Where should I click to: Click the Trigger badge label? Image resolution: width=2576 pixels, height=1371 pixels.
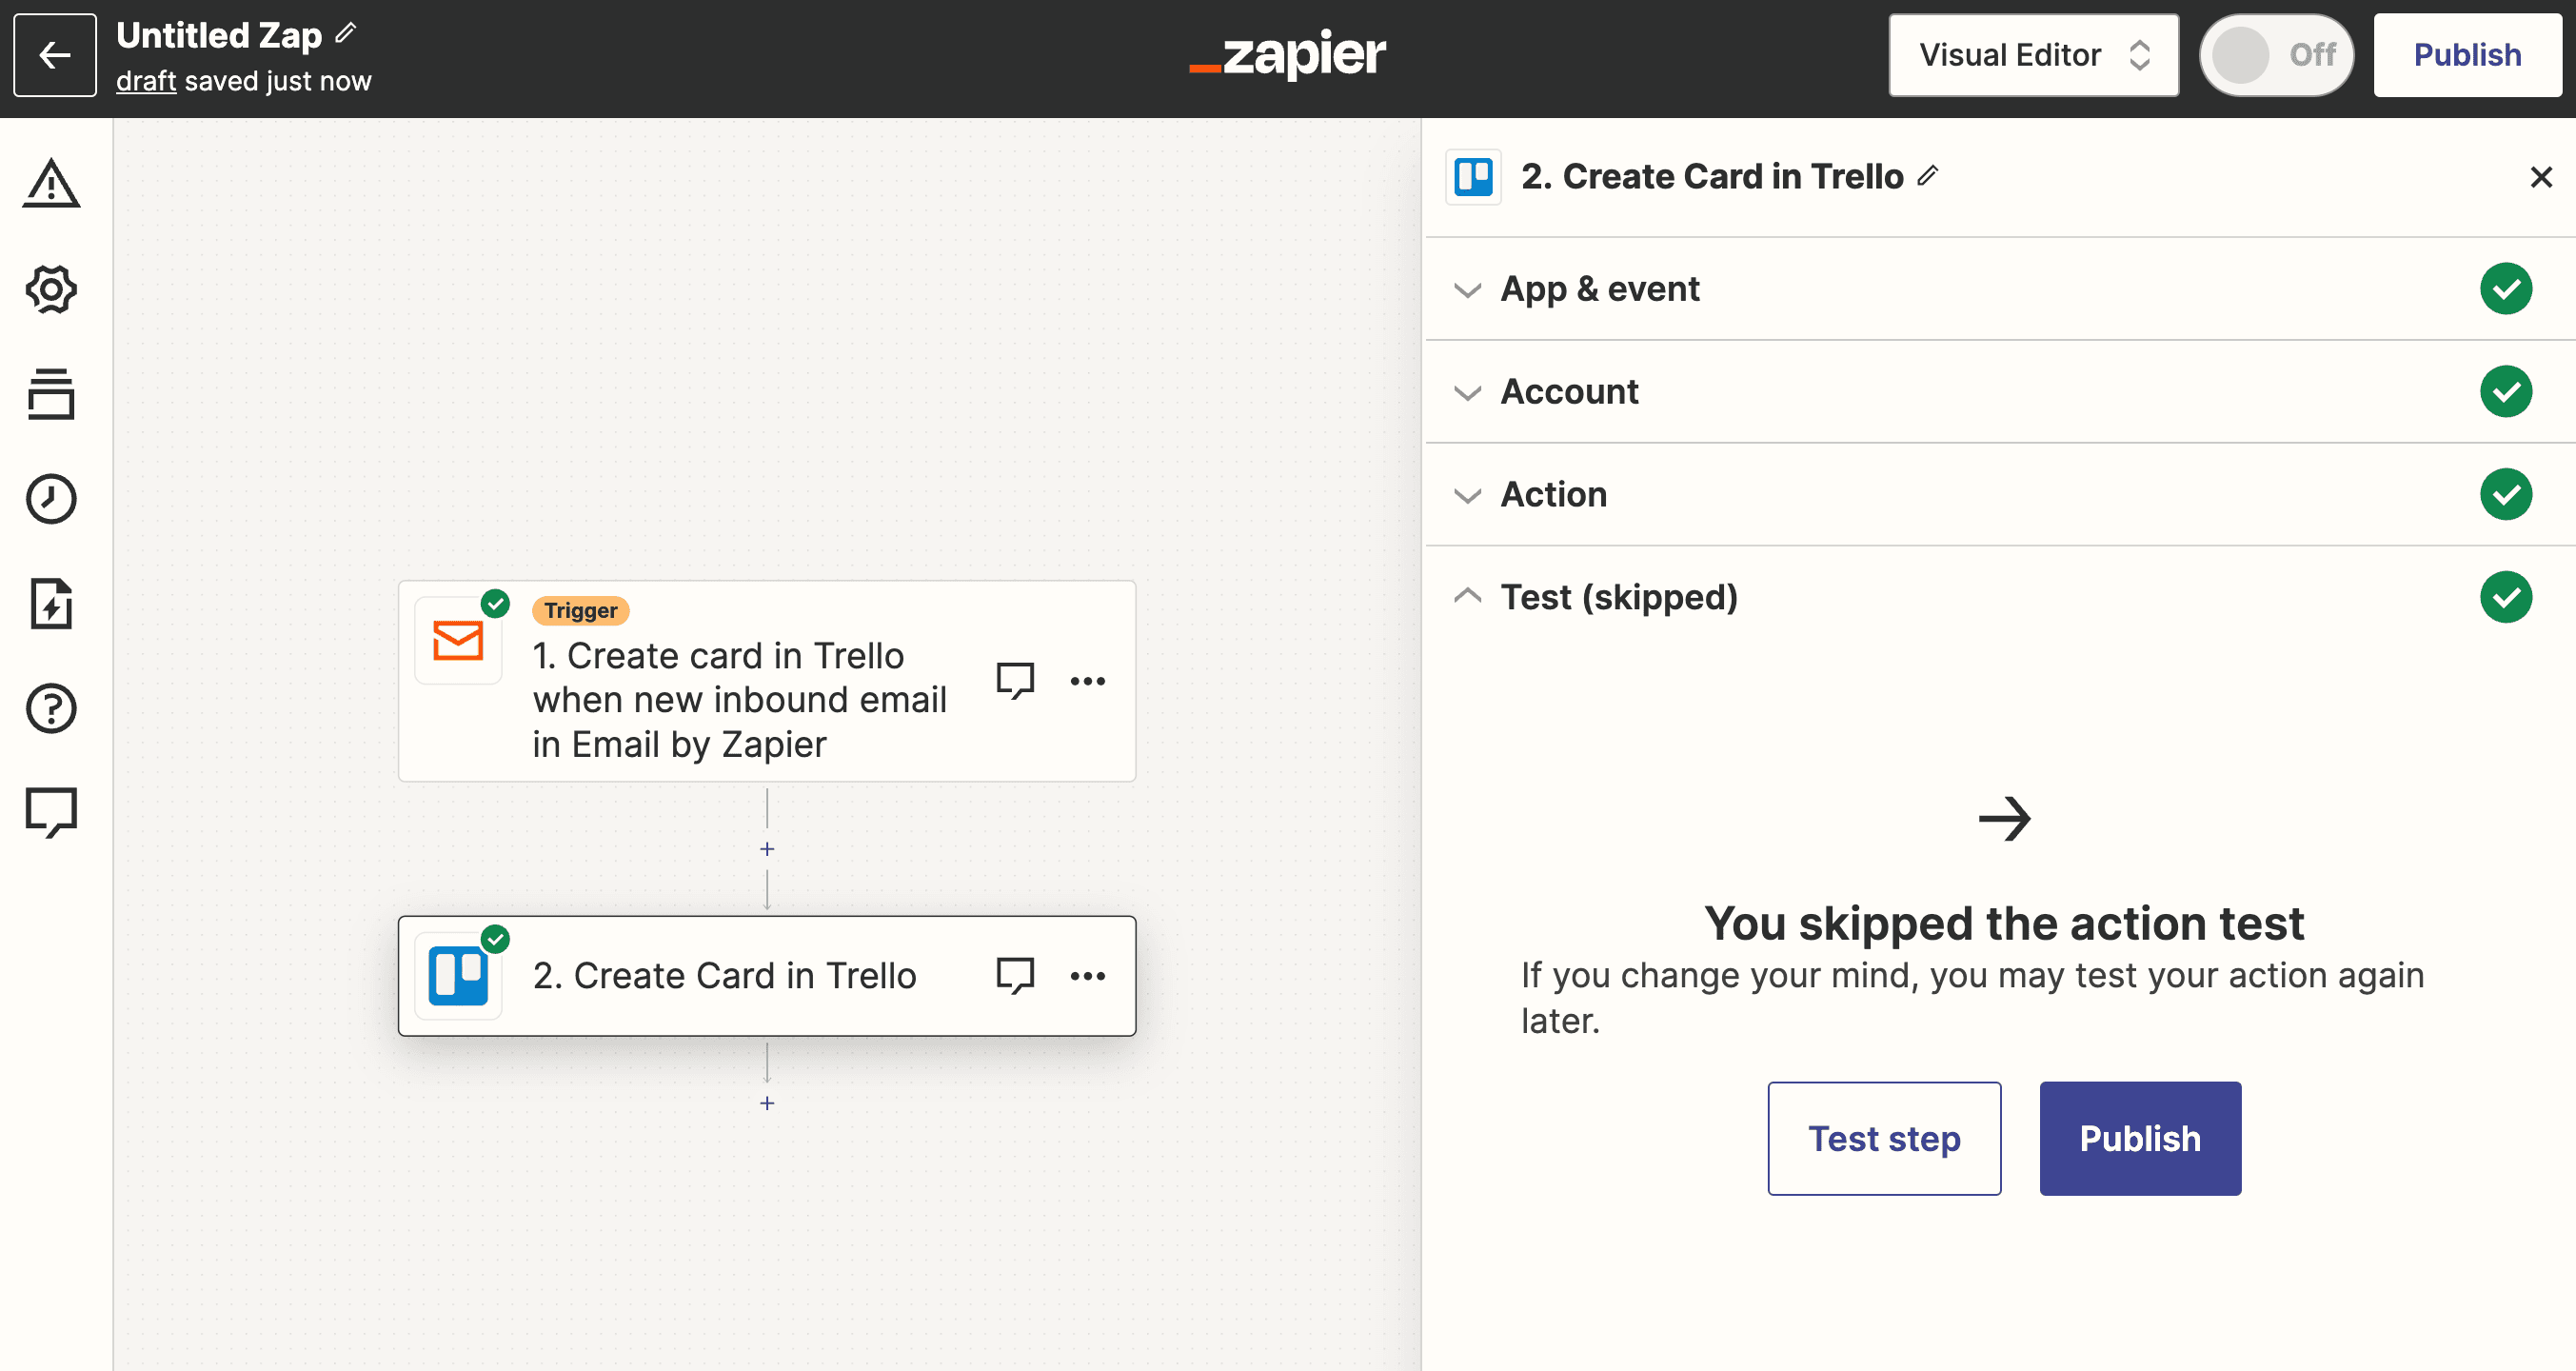581,610
